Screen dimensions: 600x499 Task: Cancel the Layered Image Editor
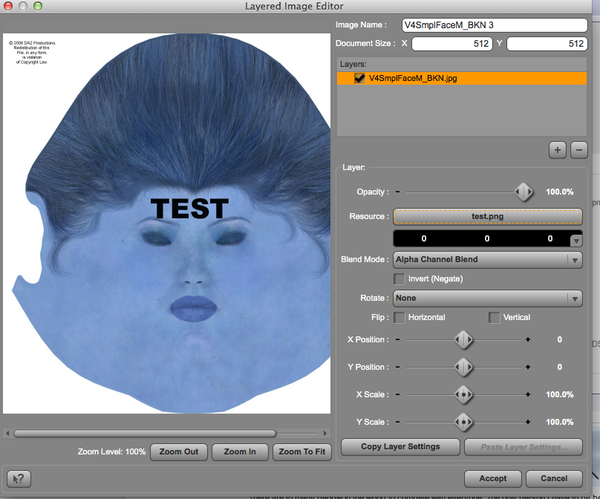pyautogui.click(x=554, y=478)
